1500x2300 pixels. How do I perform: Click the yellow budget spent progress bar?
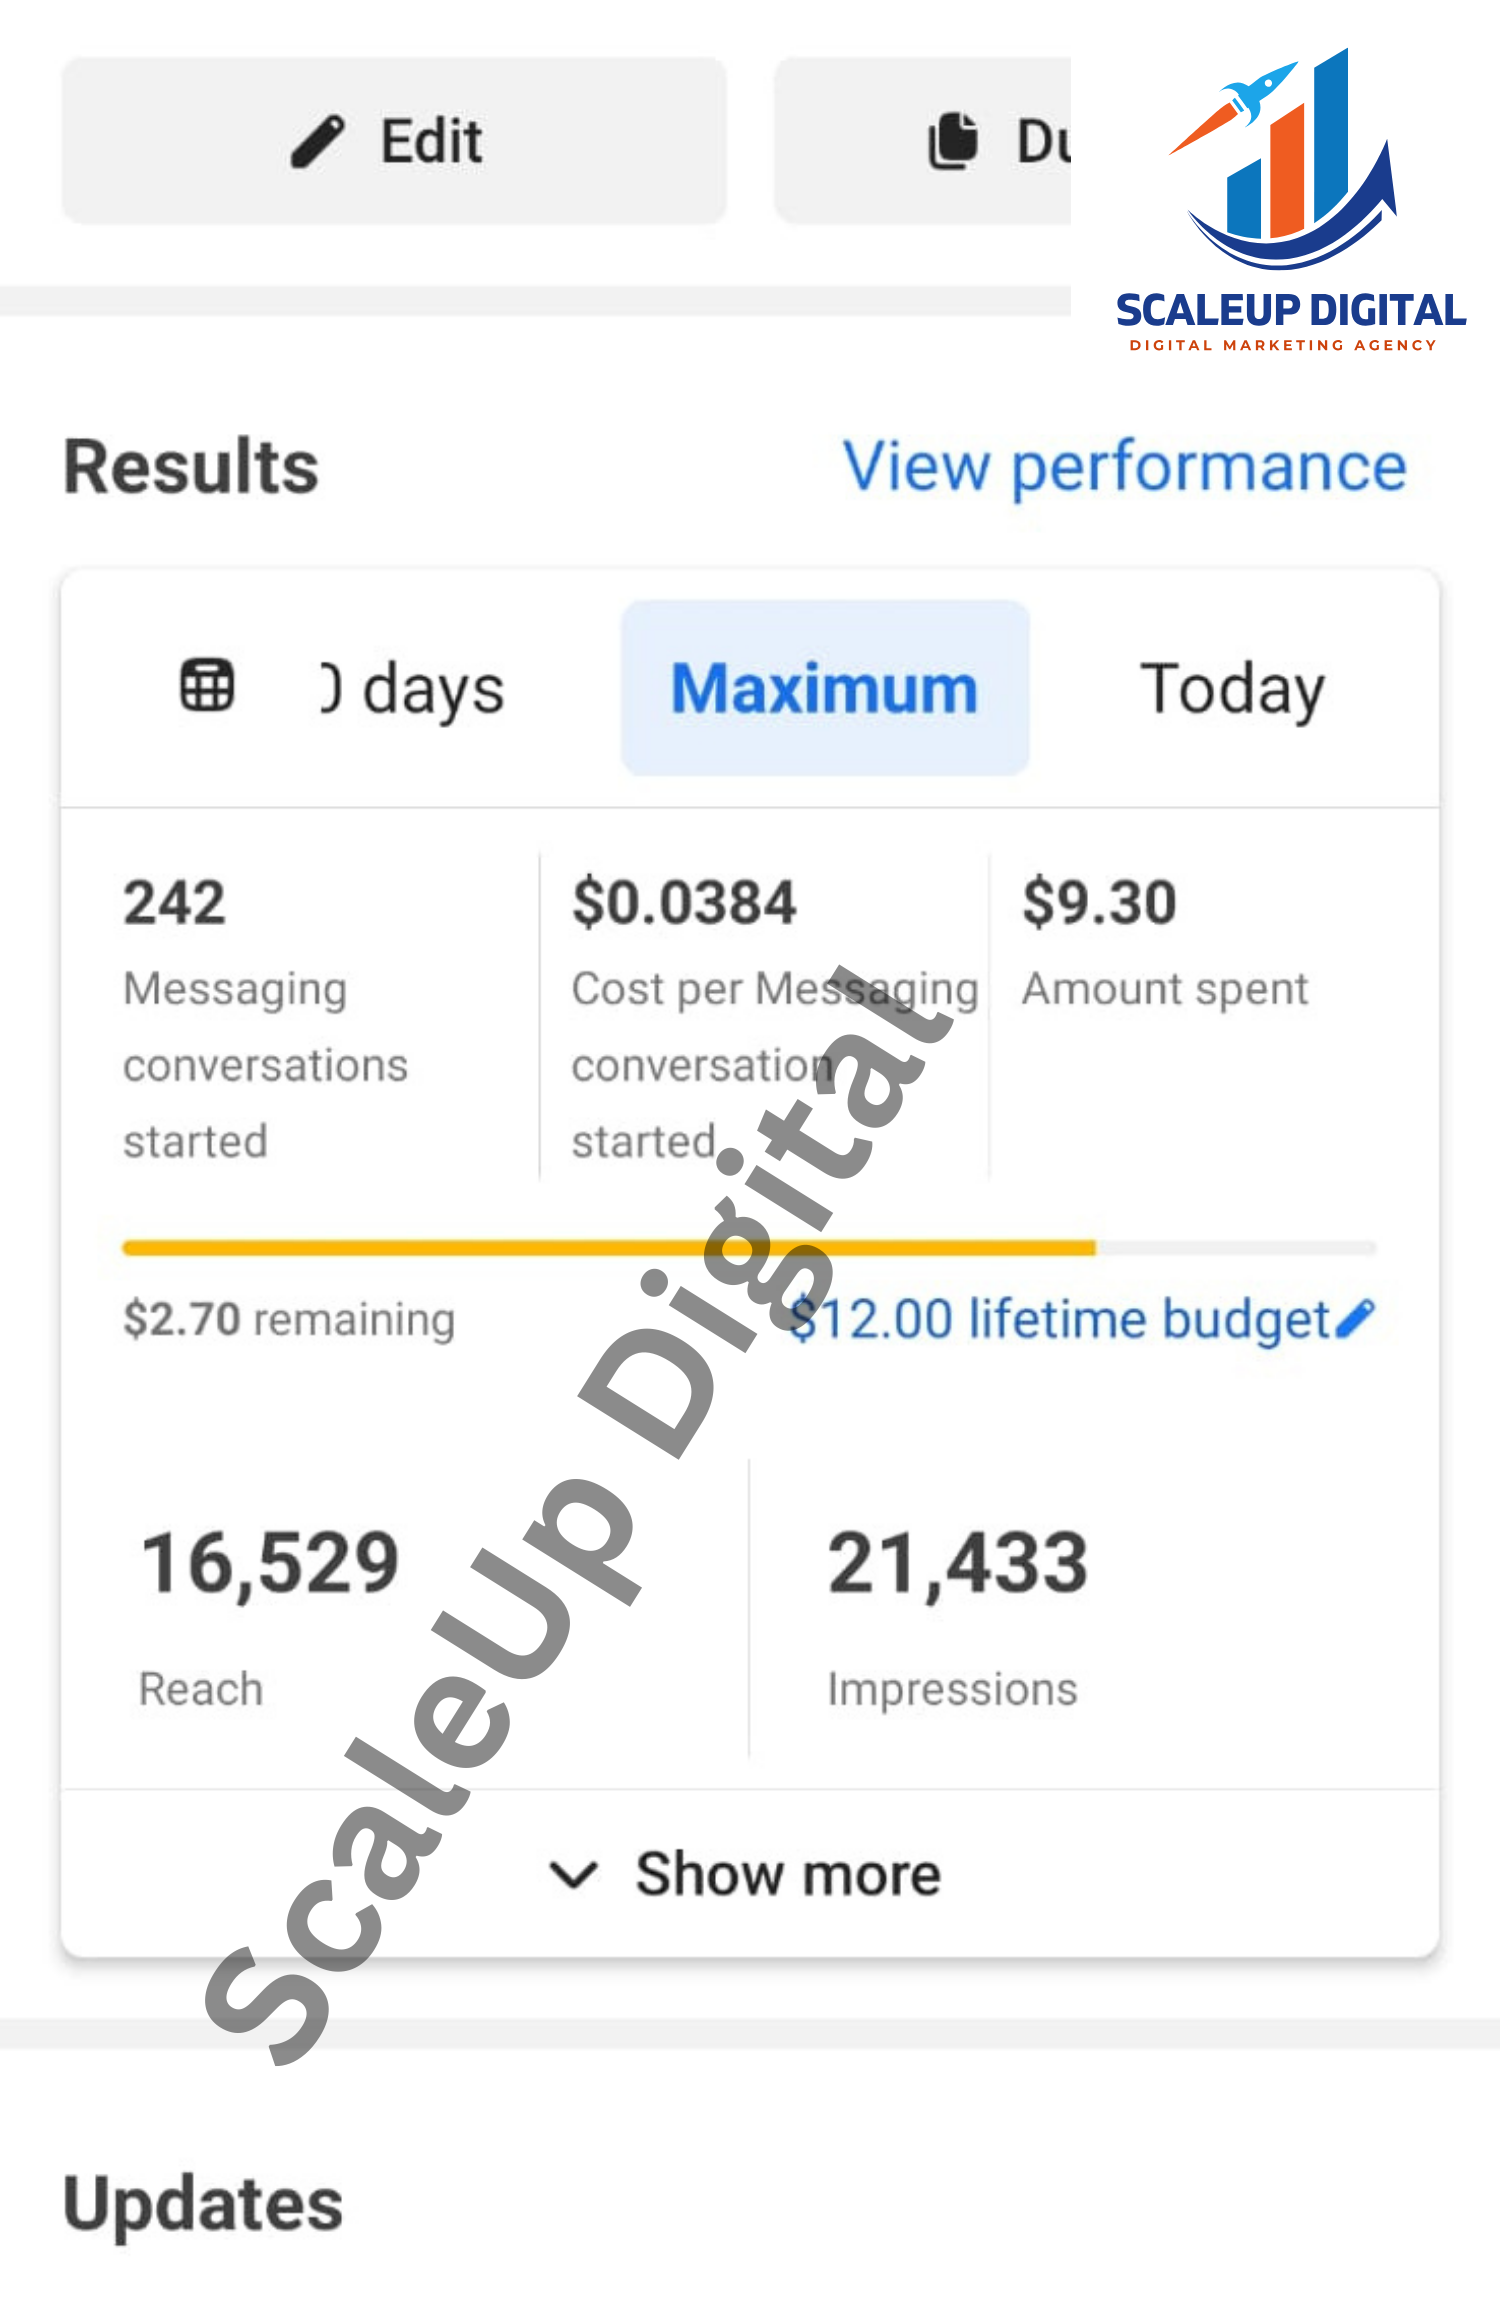[x=608, y=1247]
